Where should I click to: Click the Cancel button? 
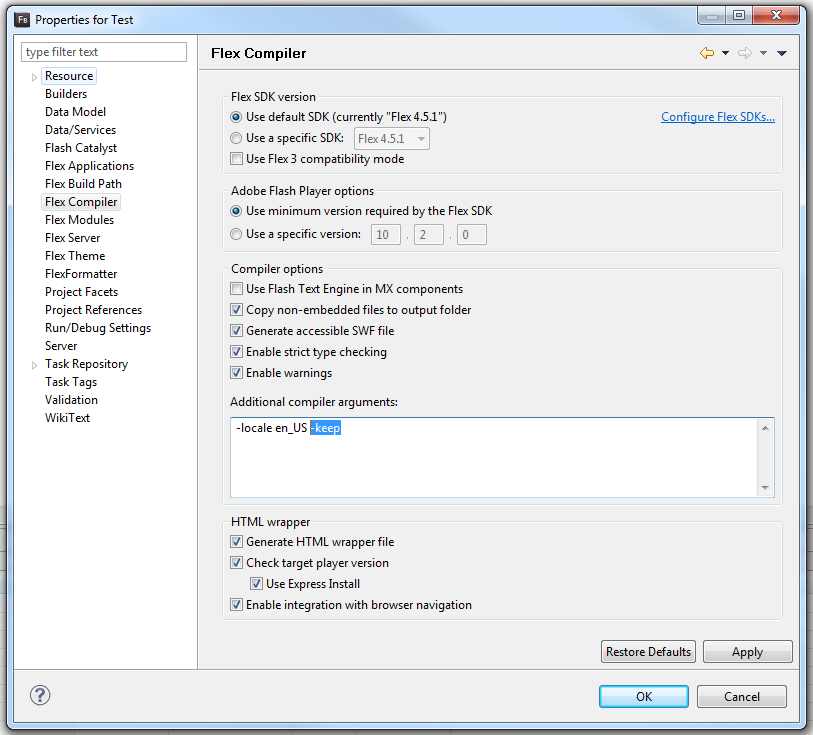pos(741,696)
